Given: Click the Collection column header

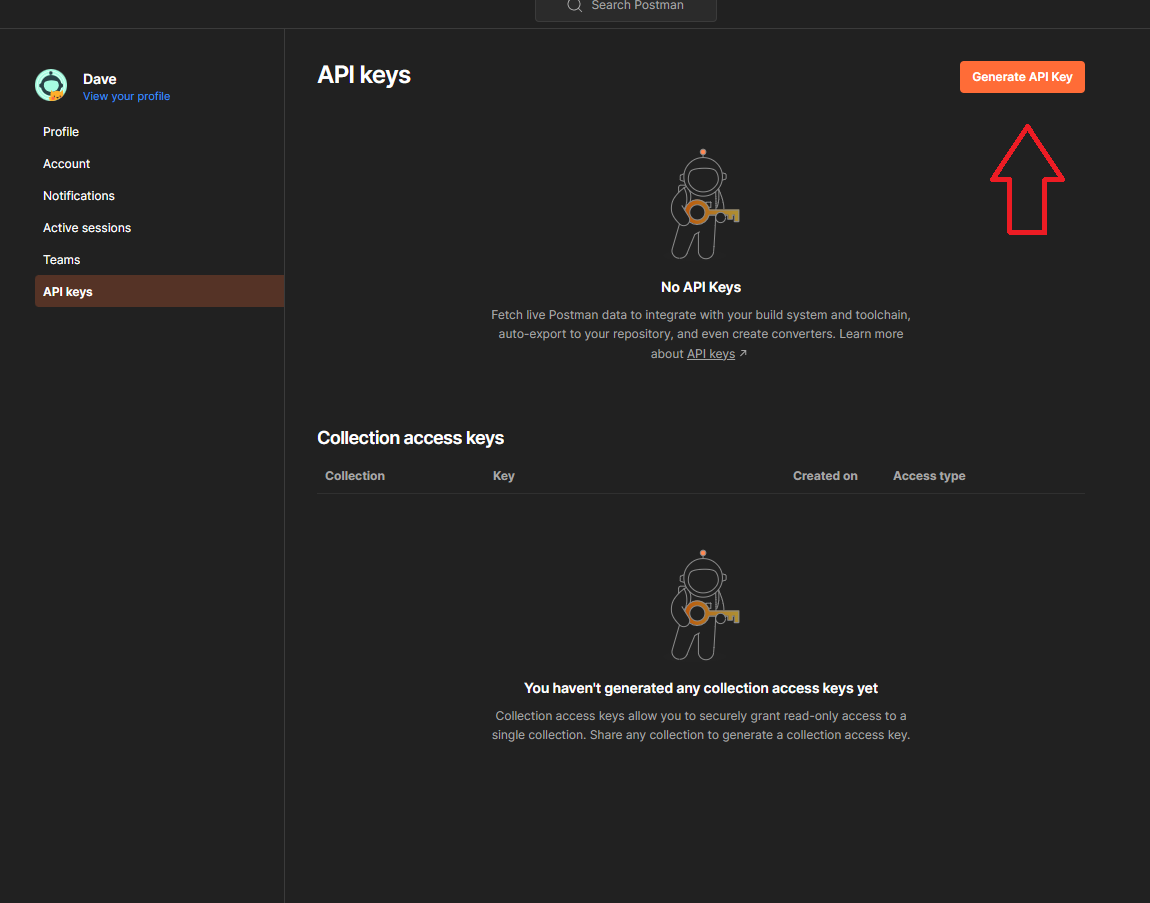Looking at the screenshot, I should click(355, 476).
